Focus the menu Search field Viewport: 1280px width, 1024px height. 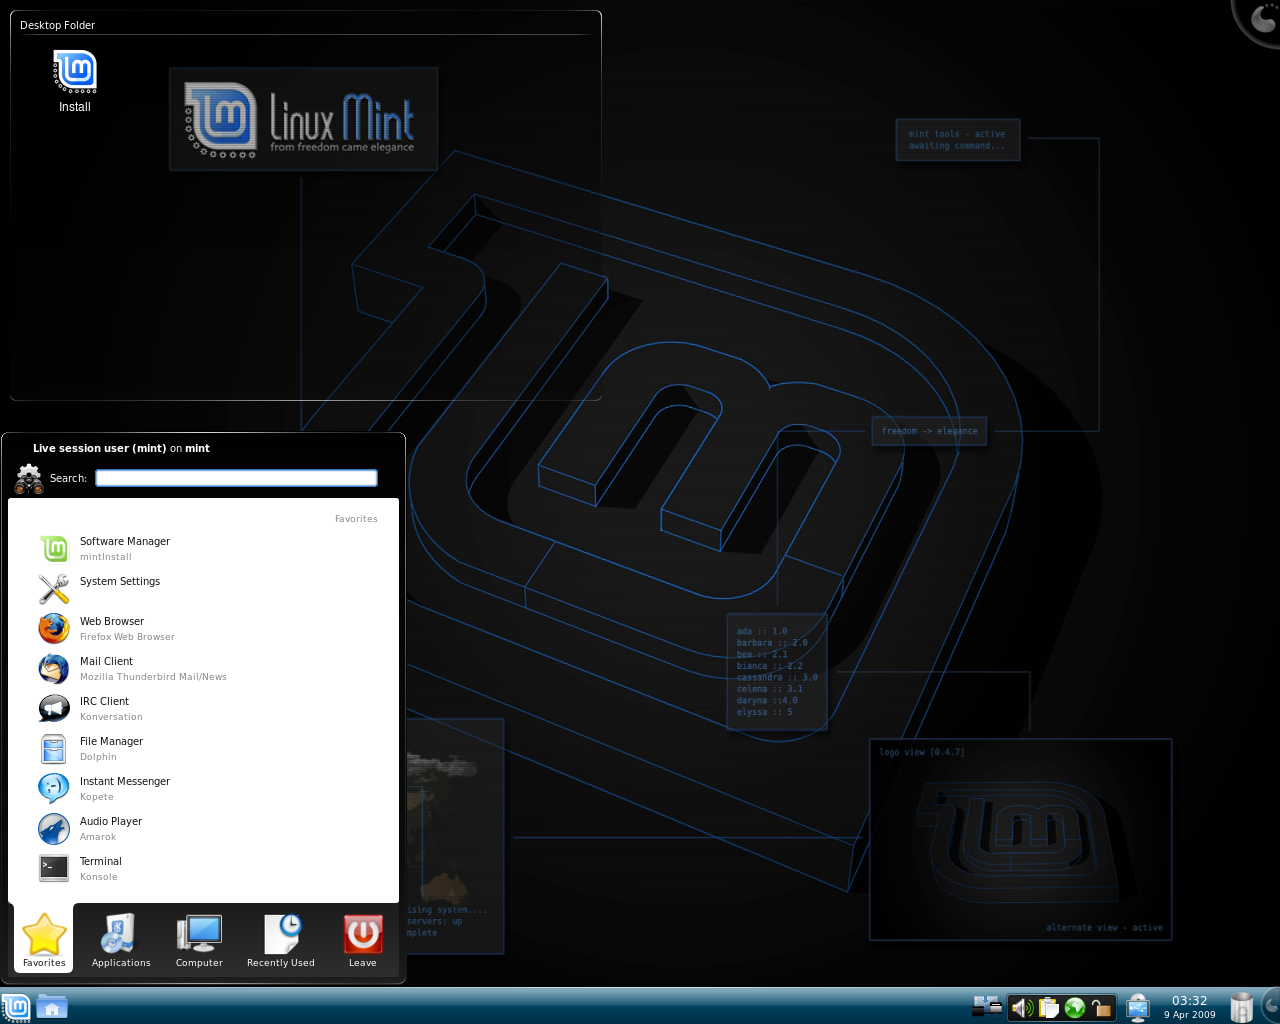pyautogui.click(x=236, y=478)
